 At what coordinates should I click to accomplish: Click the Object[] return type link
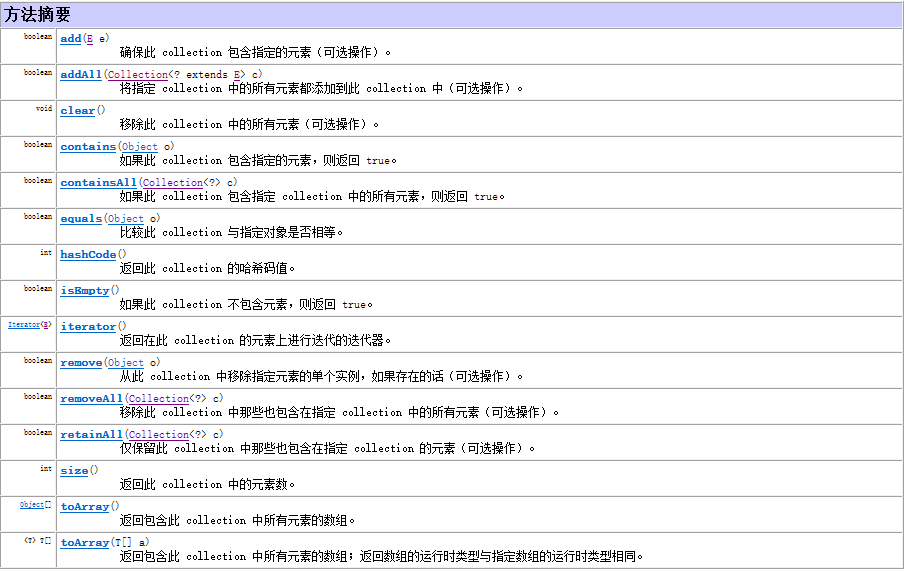tap(31, 505)
